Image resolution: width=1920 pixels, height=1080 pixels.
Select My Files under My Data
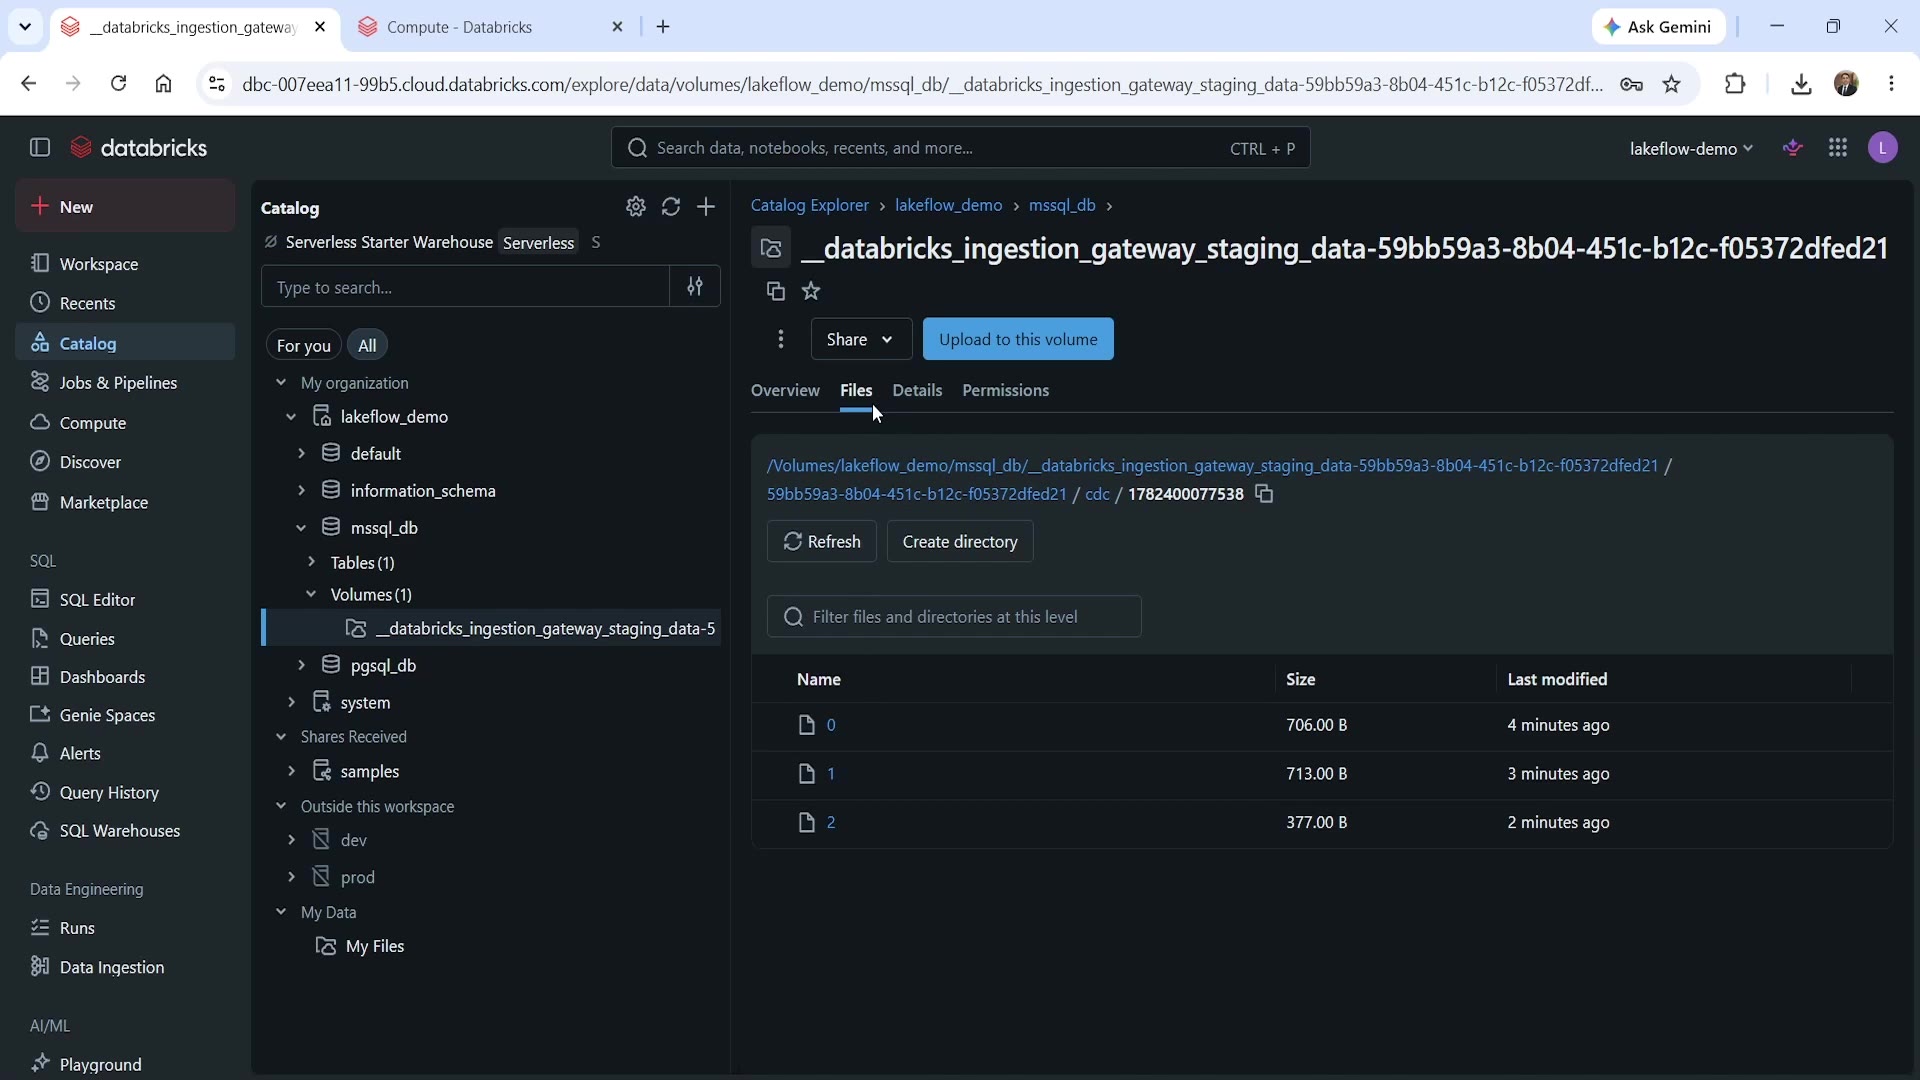(375, 946)
